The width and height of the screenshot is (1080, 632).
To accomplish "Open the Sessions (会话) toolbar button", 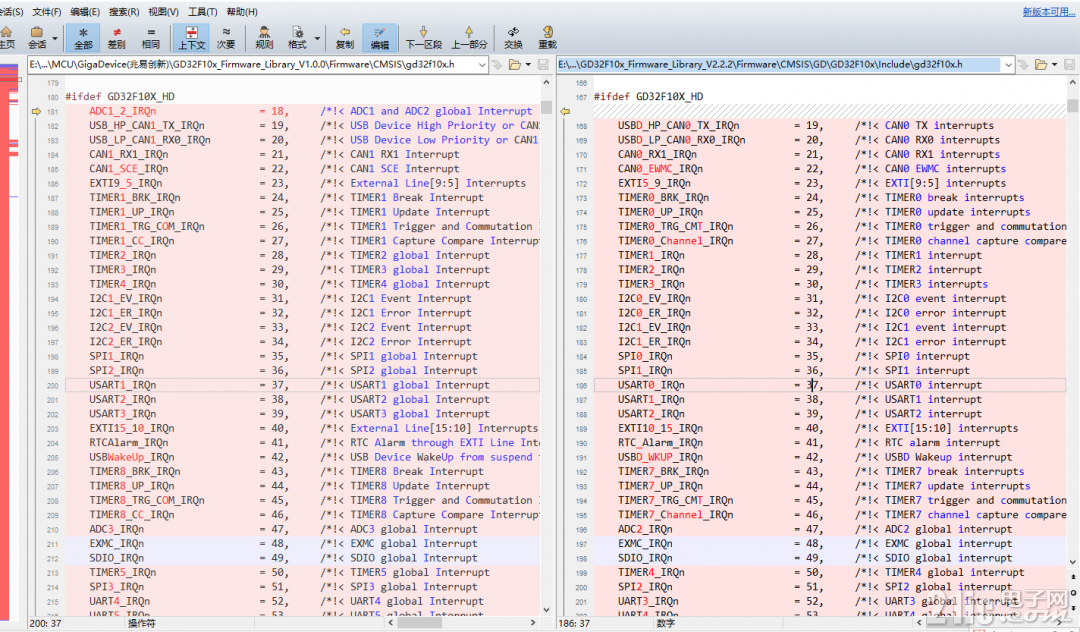I will click(37, 37).
